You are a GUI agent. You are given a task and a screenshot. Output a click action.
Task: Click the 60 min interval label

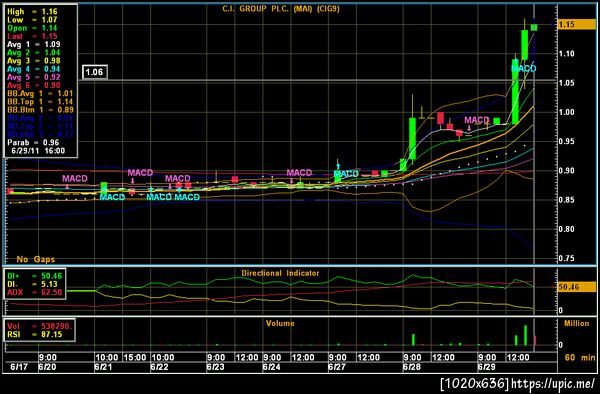(x=580, y=357)
